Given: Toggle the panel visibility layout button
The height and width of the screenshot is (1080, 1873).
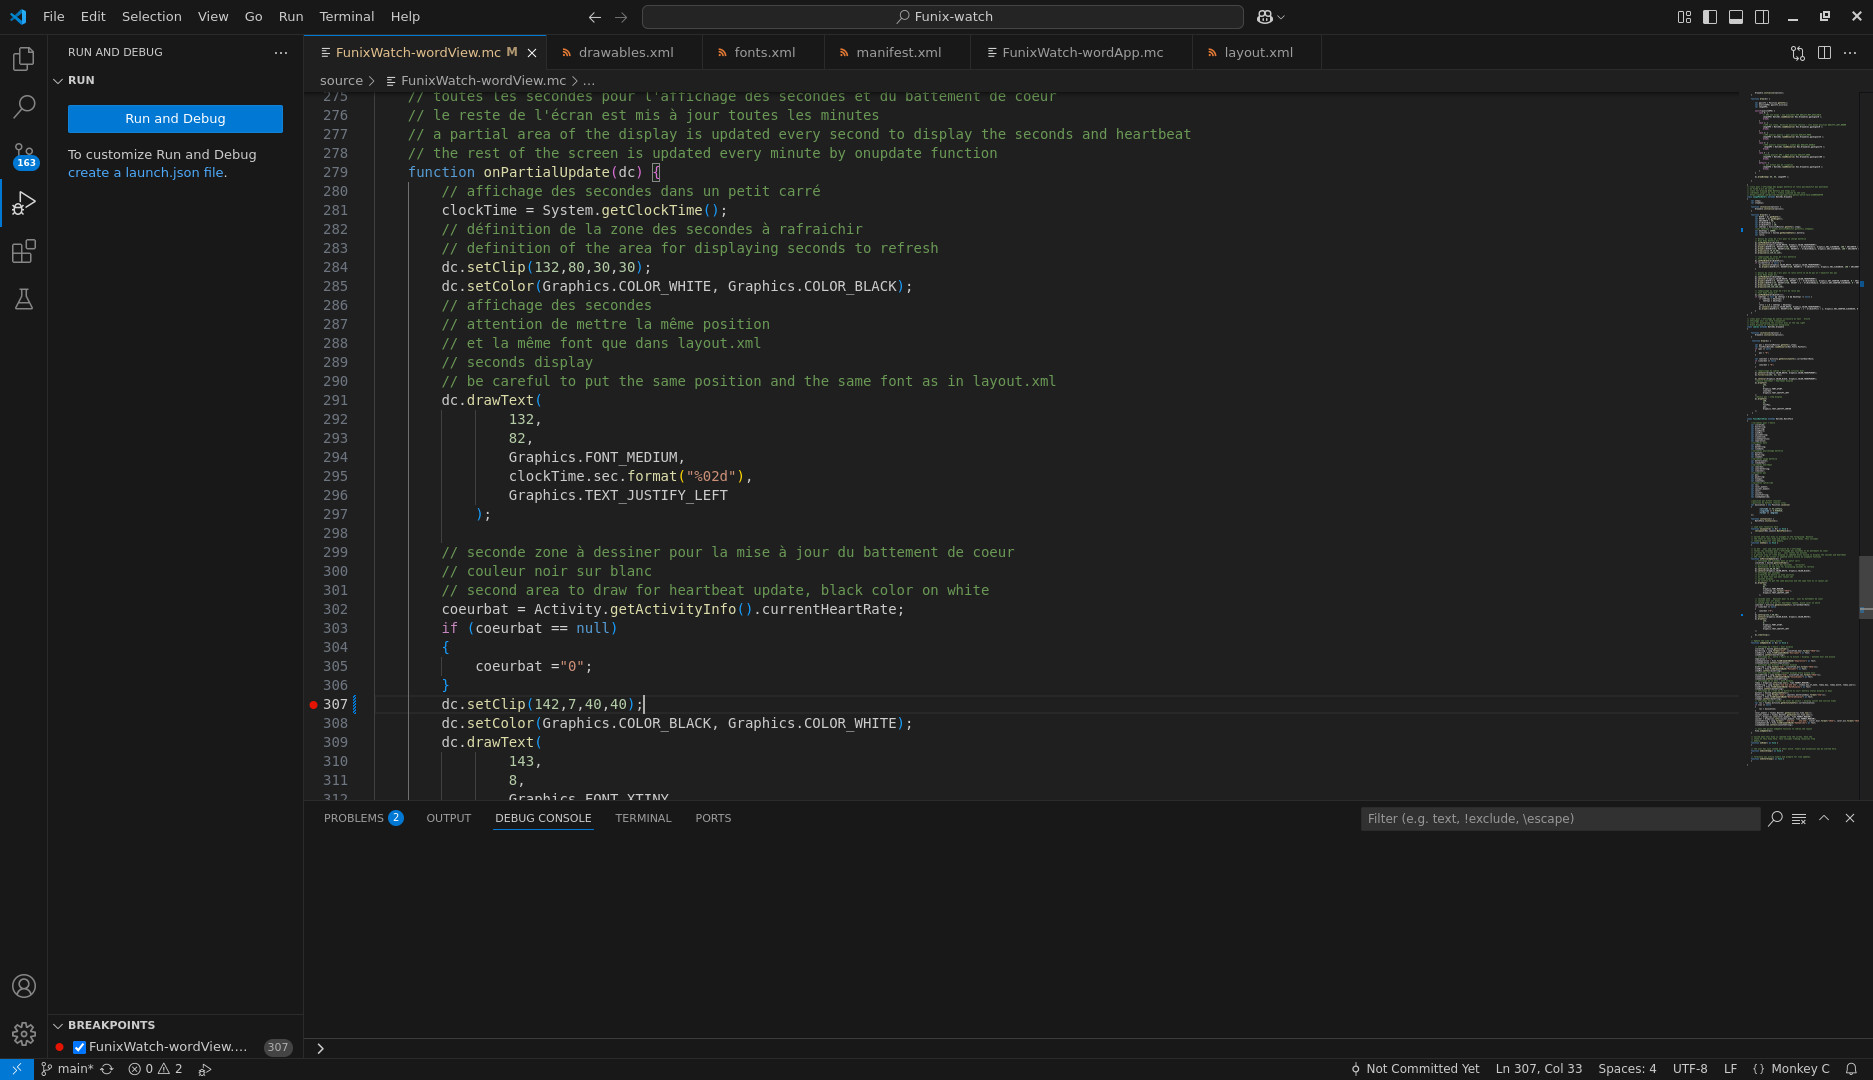Looking at the screenshot, I should pyautogui.click(x=1736, y=17).
